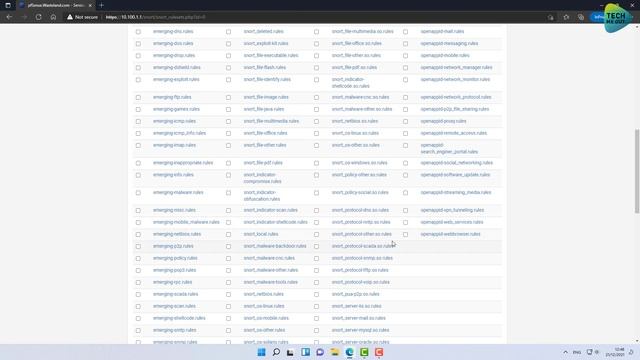Check openappid-remote_access.rules box

coord(405,133)
